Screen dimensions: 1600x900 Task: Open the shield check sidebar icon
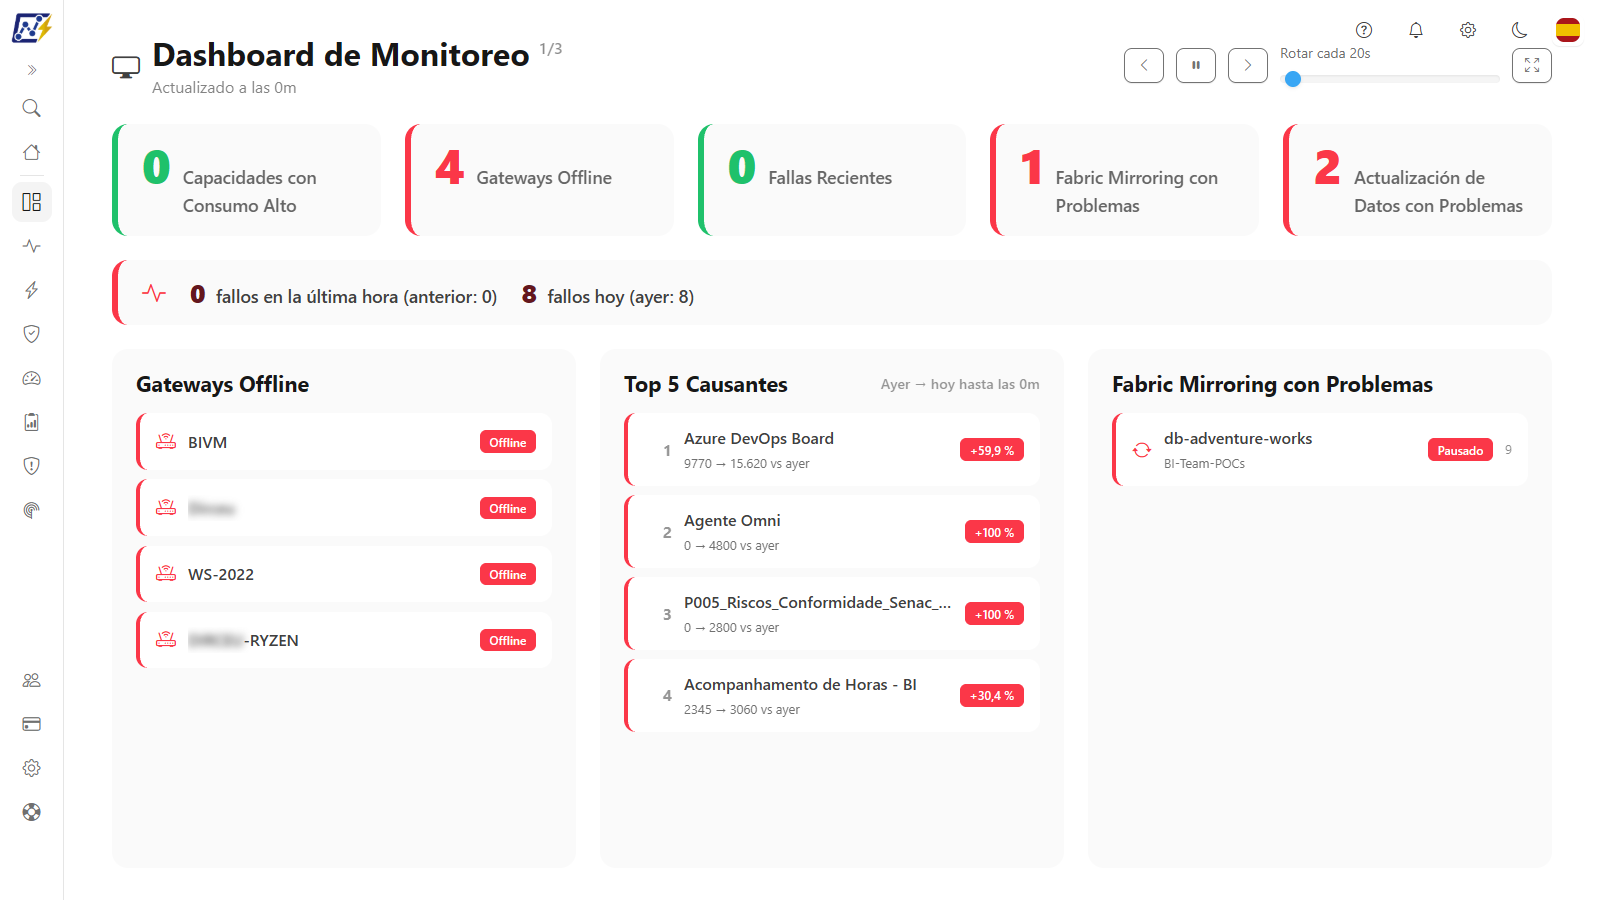coord(32,334)
